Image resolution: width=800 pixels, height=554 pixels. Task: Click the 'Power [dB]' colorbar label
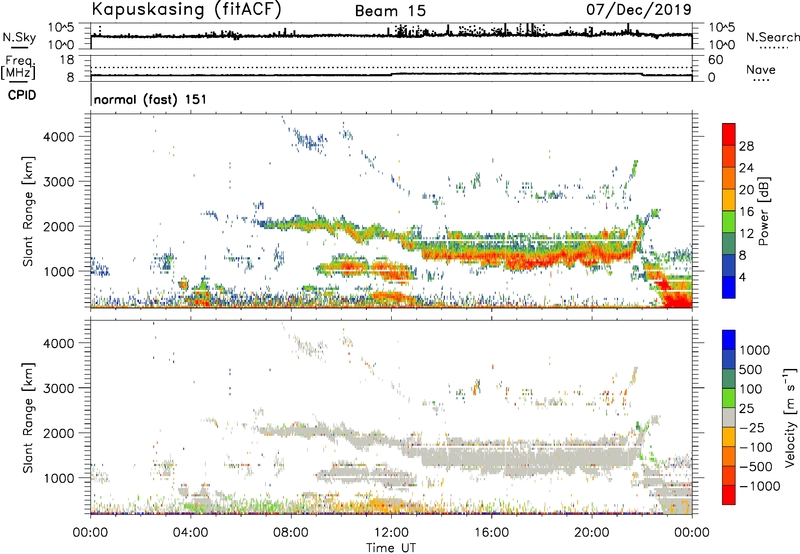click(763, 211)
